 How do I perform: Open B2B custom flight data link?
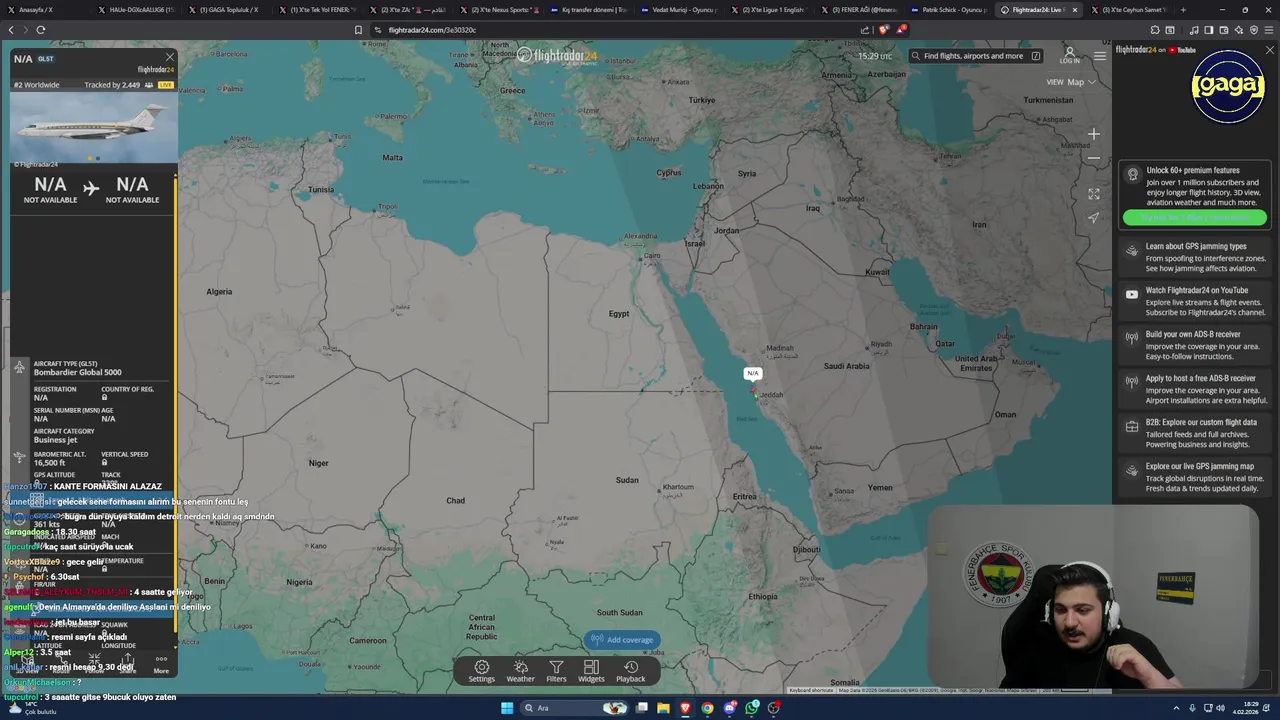(1194, 433)
